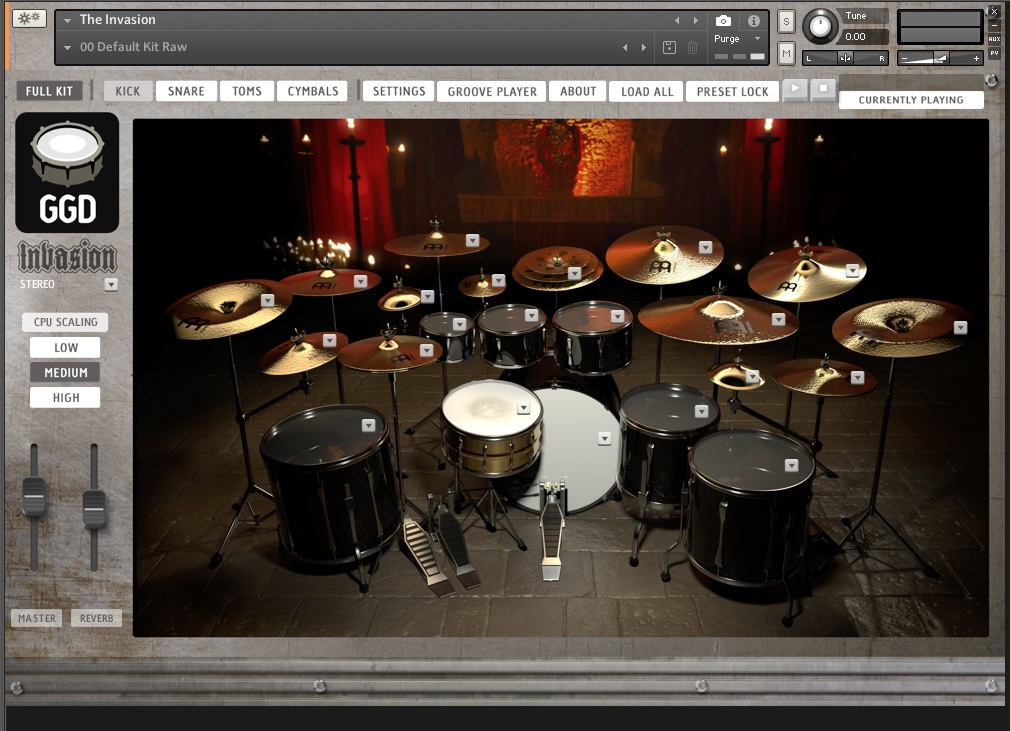Delete the snapshot using the trash icon
Screen dimensions: 1010x731
point(691,46)
